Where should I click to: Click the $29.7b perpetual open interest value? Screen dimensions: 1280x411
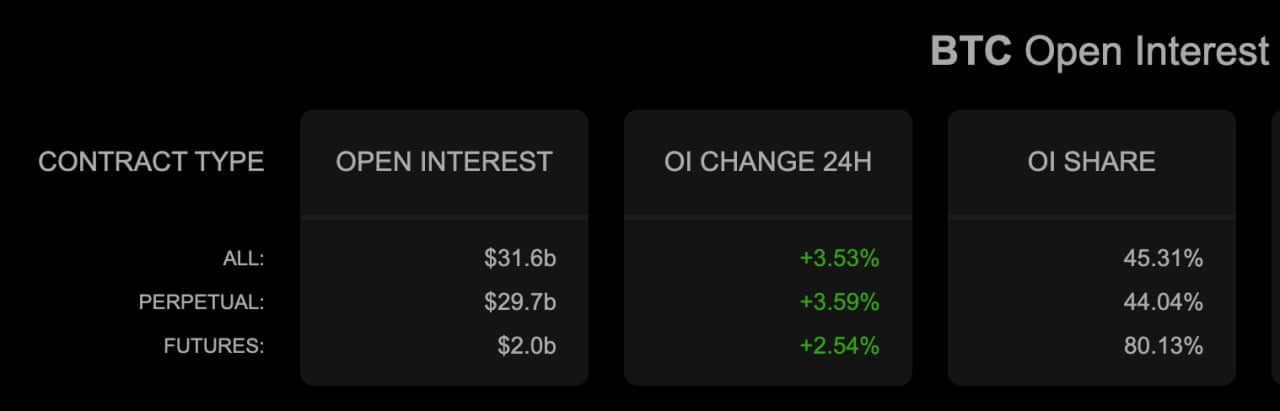(x=520, y=303)
